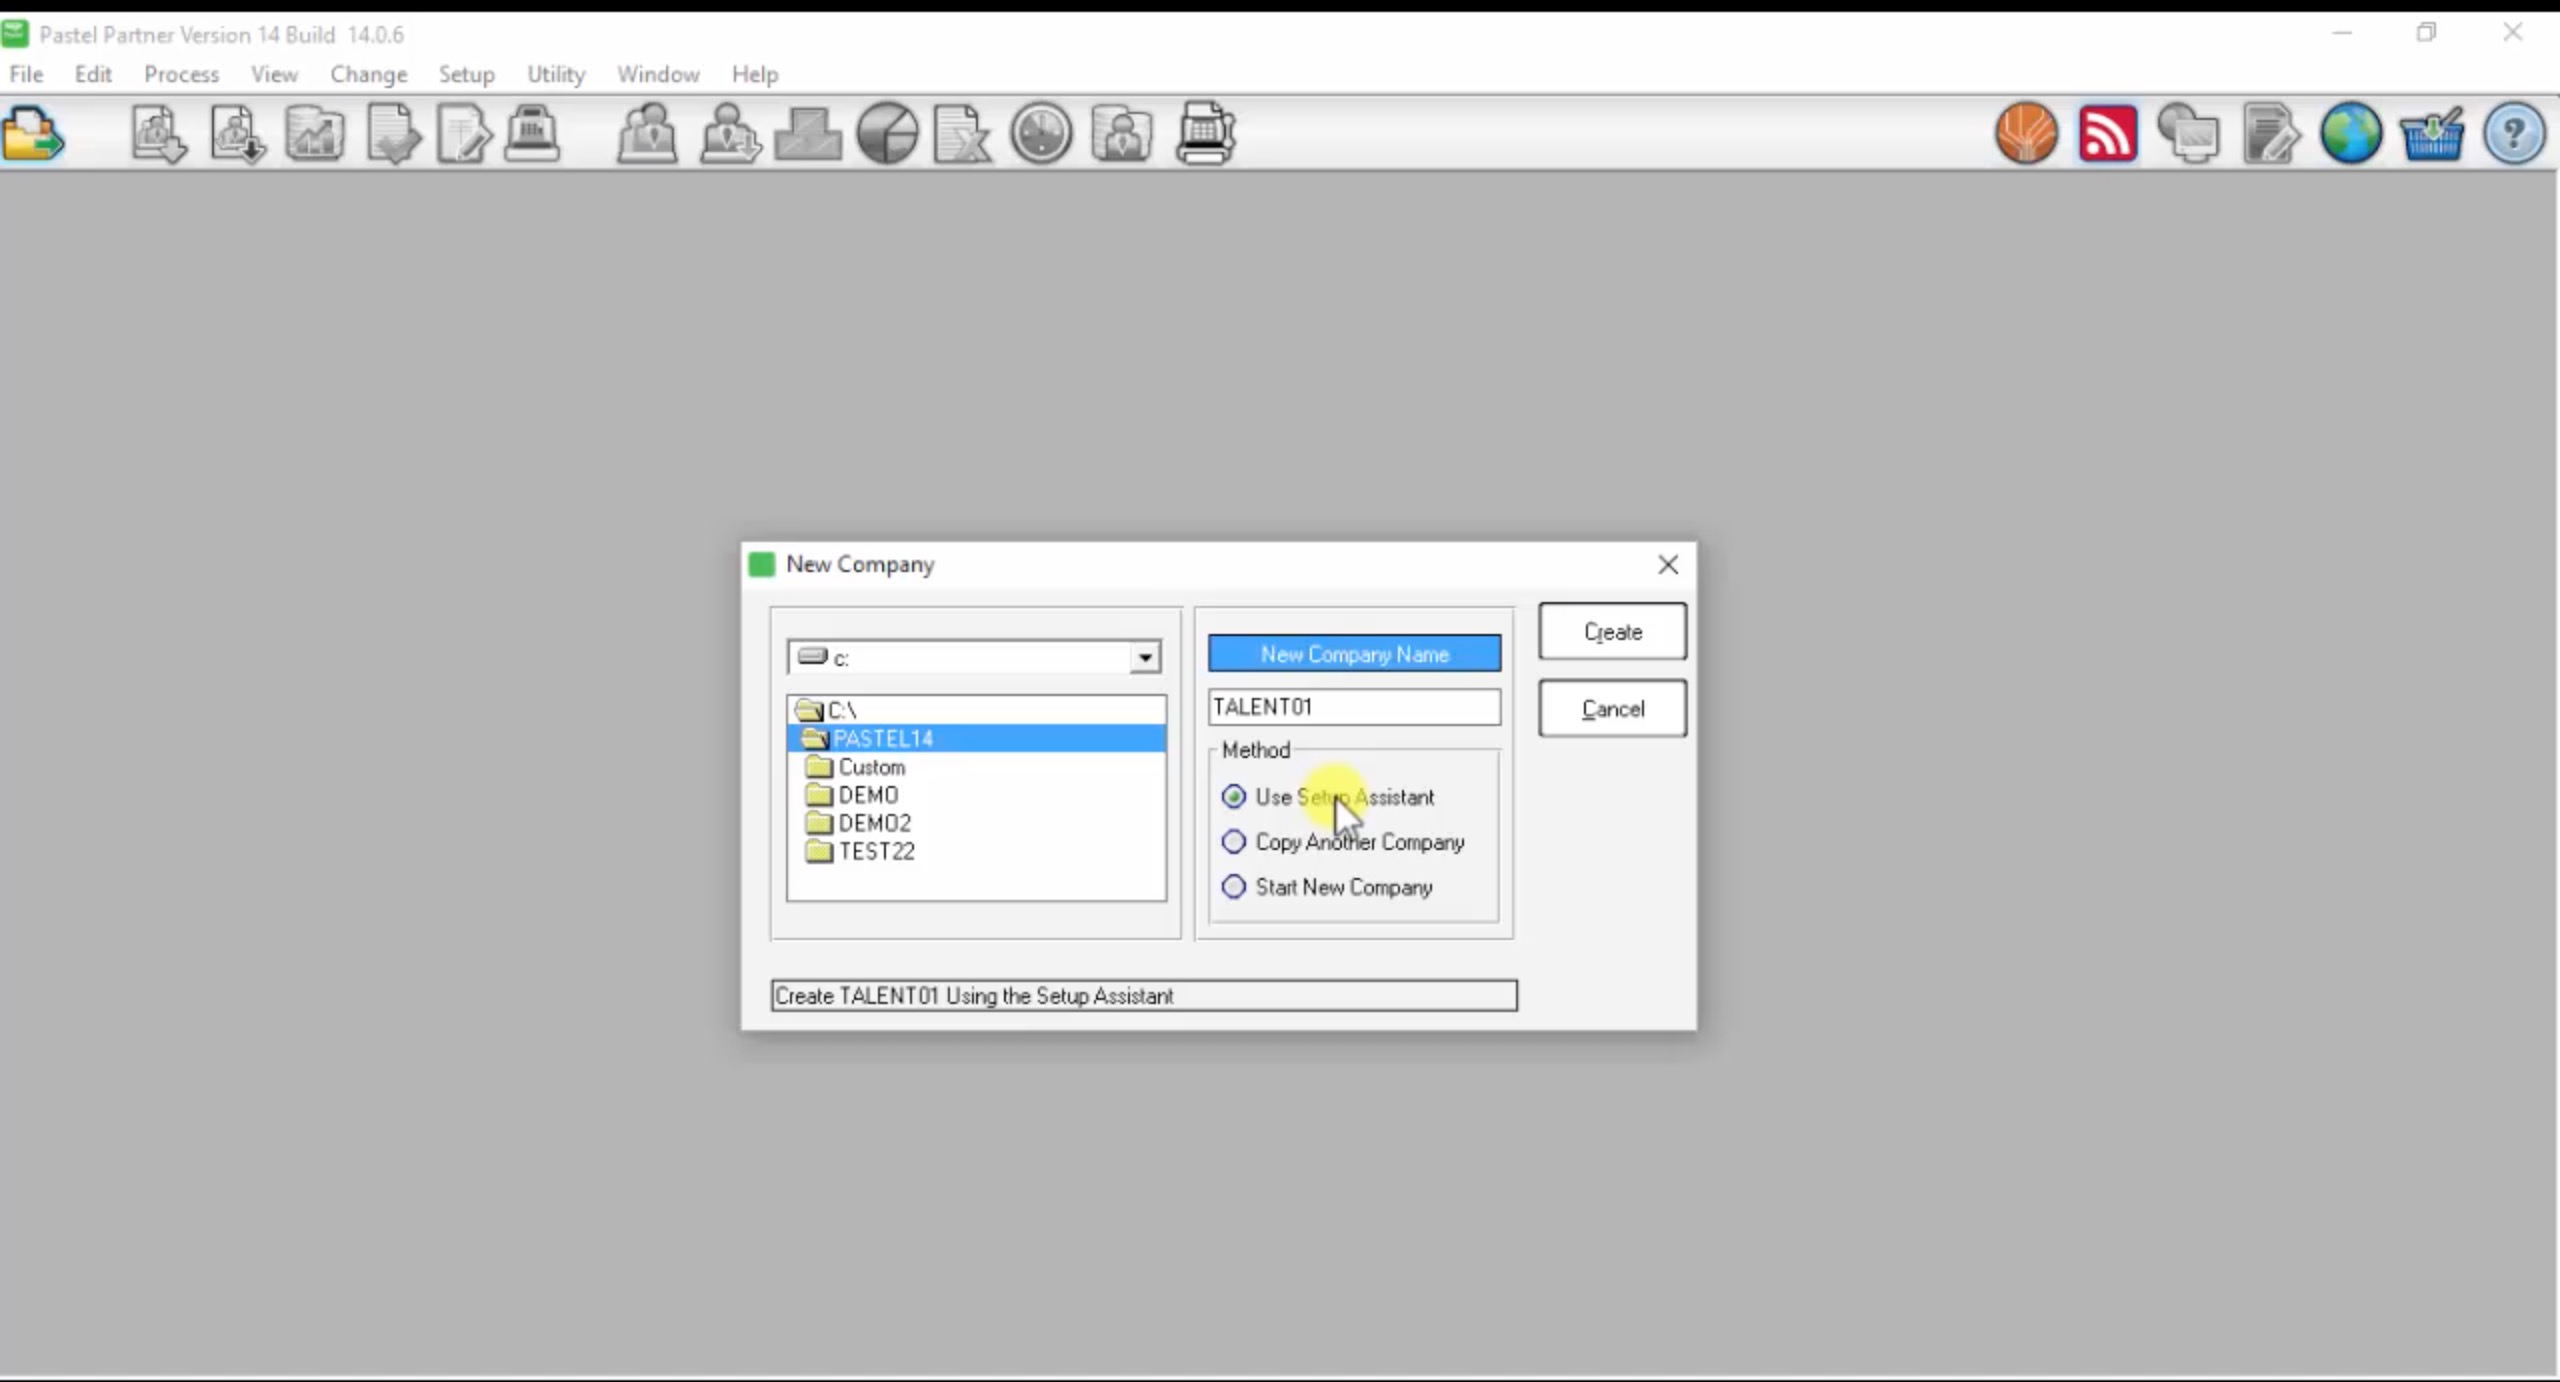The image size is (2560, 1382).
Task: Click the blue shopping basket icon
Action: (x=2431, y=134)
